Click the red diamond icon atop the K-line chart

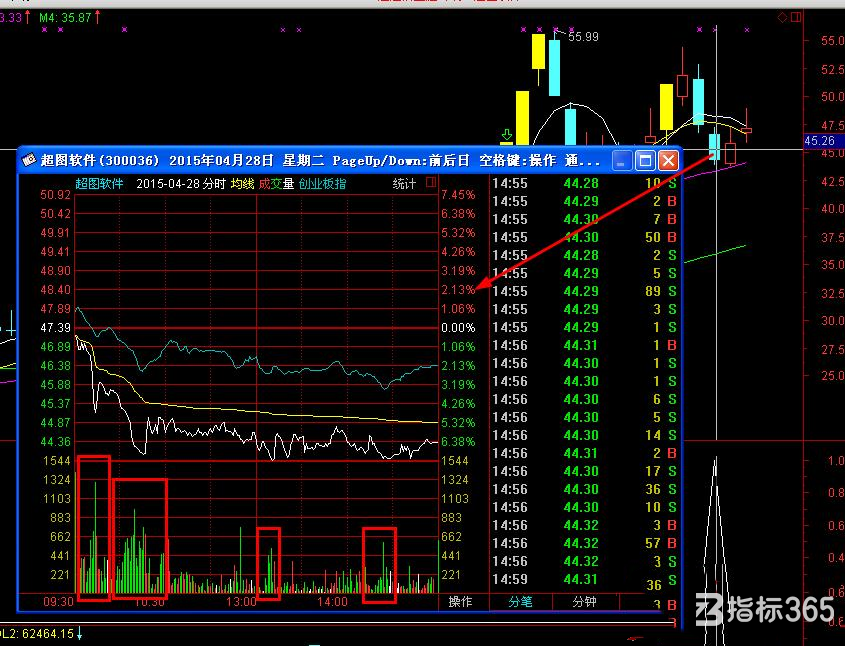[x=782, y=18]
